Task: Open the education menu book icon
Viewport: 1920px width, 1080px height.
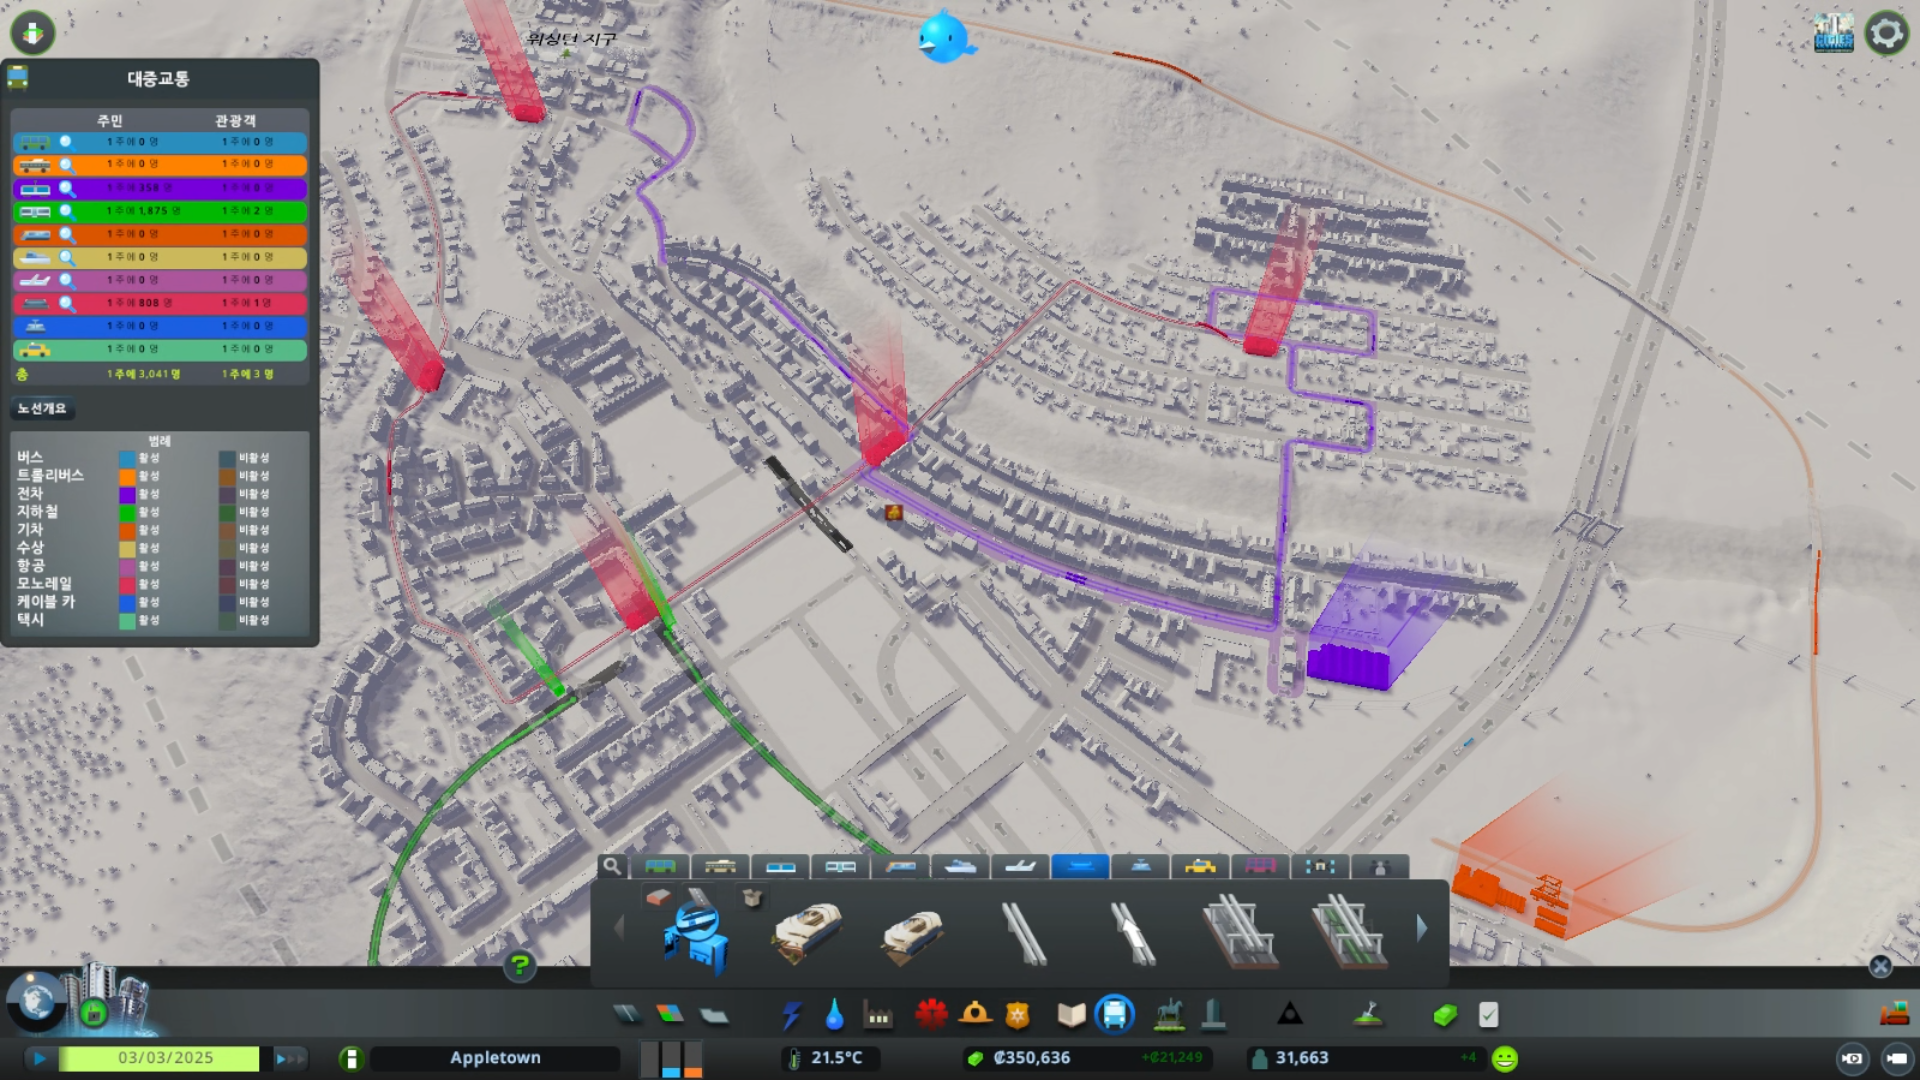Action: pos(1071,1016)
